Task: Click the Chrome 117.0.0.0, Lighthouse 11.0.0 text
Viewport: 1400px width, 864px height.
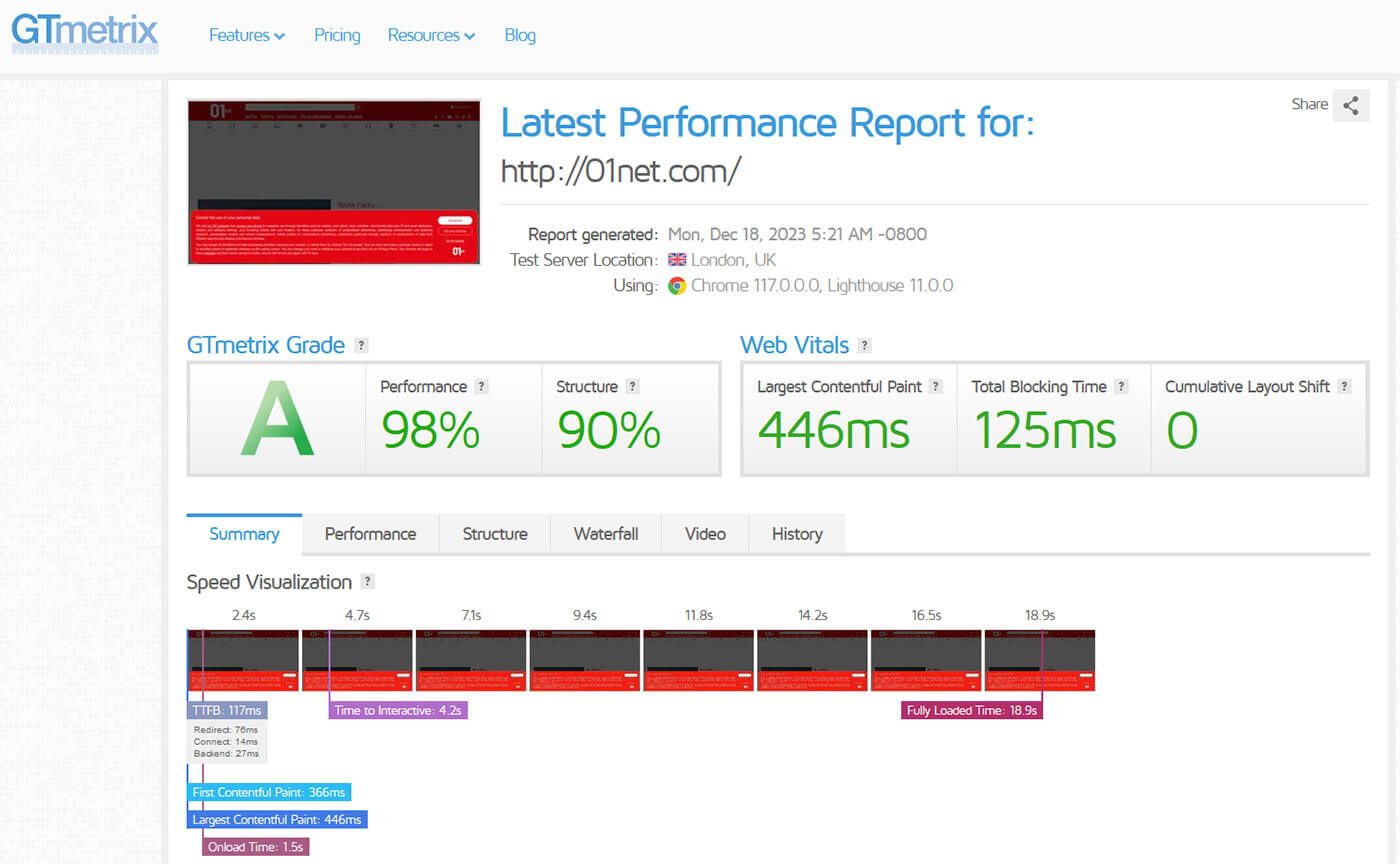Action: [822, 286]
